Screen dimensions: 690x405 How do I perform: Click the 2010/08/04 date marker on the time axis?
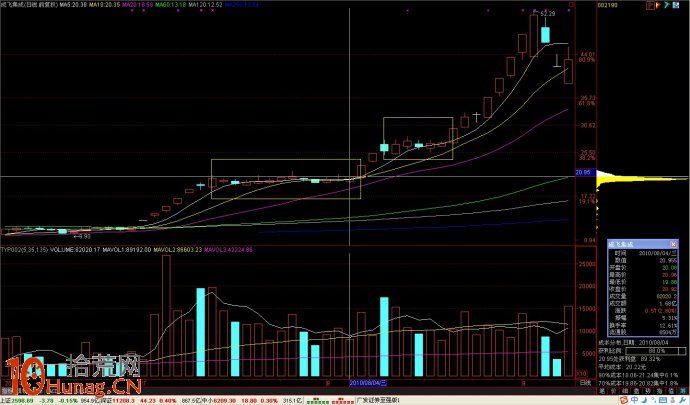[368, 383]
